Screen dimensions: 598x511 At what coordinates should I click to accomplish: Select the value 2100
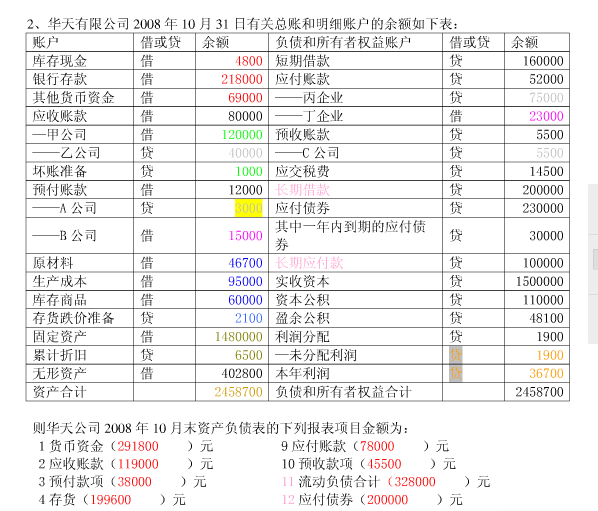click(x=249, y=318)
